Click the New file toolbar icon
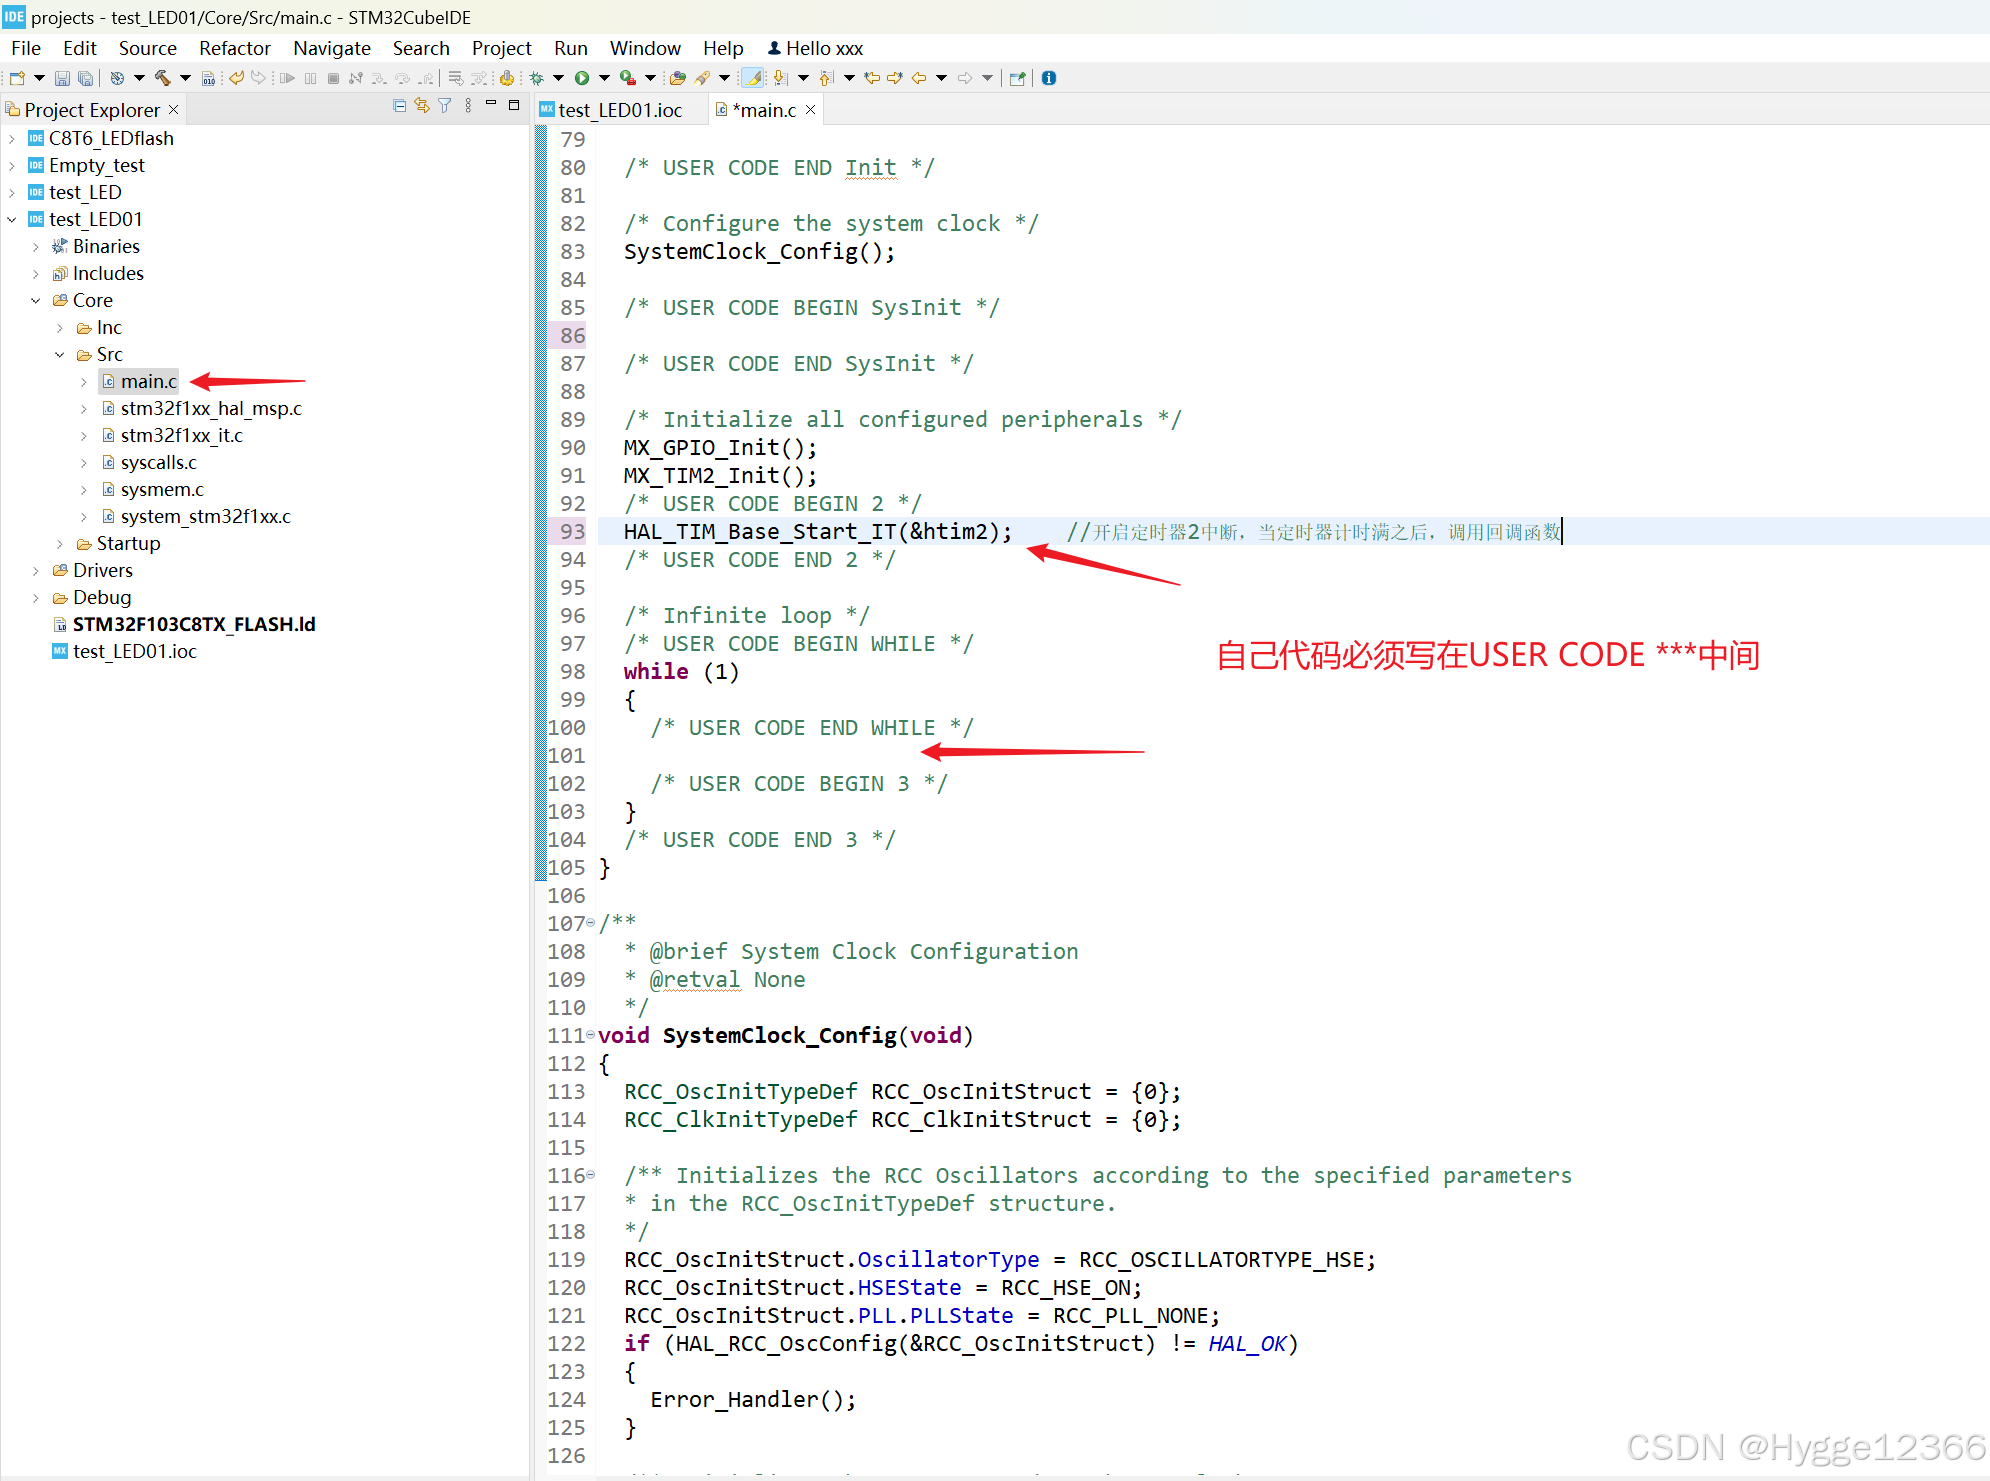Screen dimensions: 1990x1481 click(17, 78)
